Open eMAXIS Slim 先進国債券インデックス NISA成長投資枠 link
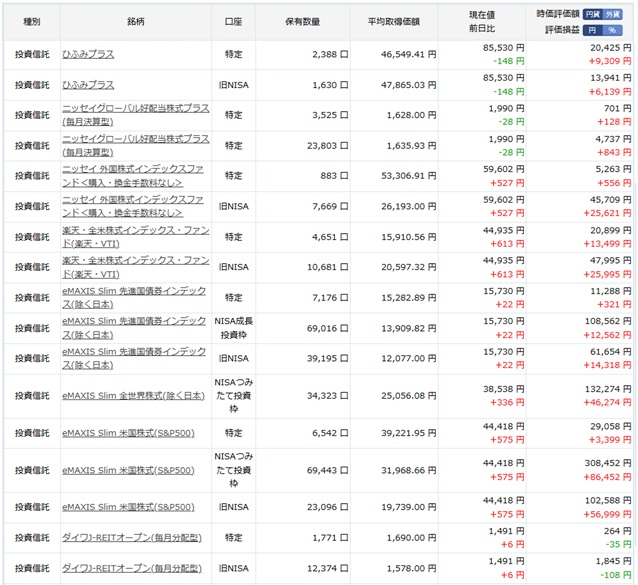The image size is (638, 585). click(x=134, y=328)
